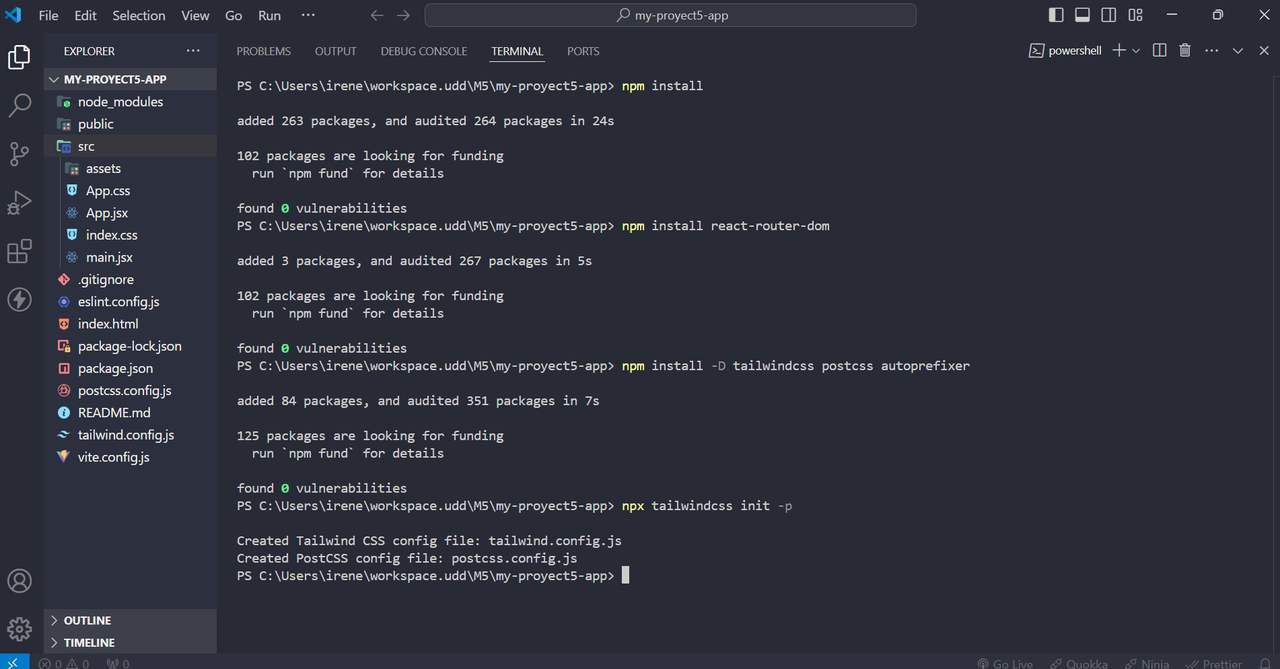
Task: Switch to the PORTS tab
Action: [583, 51]
